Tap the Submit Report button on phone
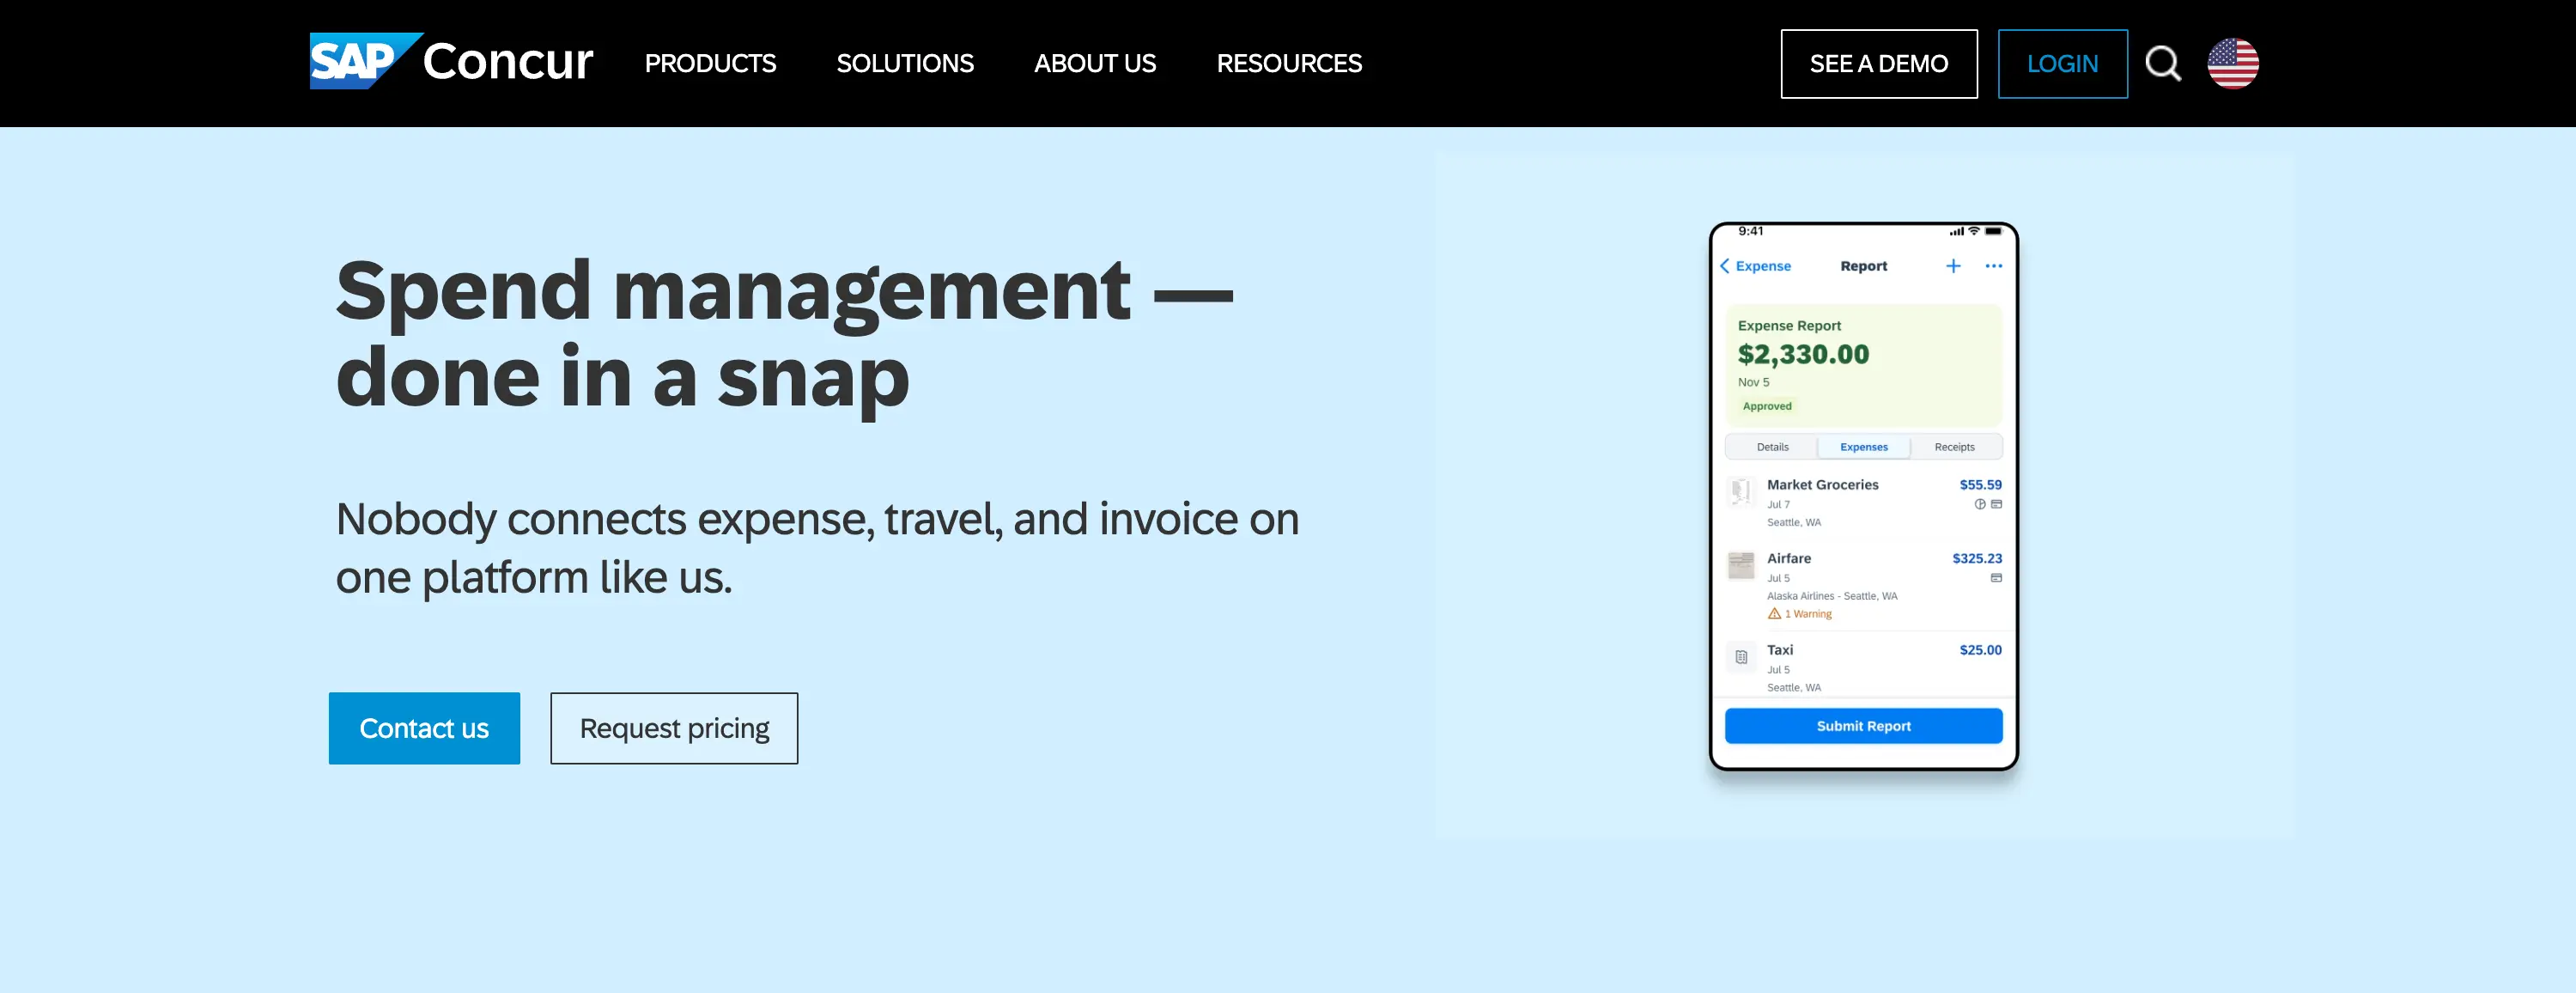Image resolution: width=2576 pixels, height=993 pixels. (1863, 726)
